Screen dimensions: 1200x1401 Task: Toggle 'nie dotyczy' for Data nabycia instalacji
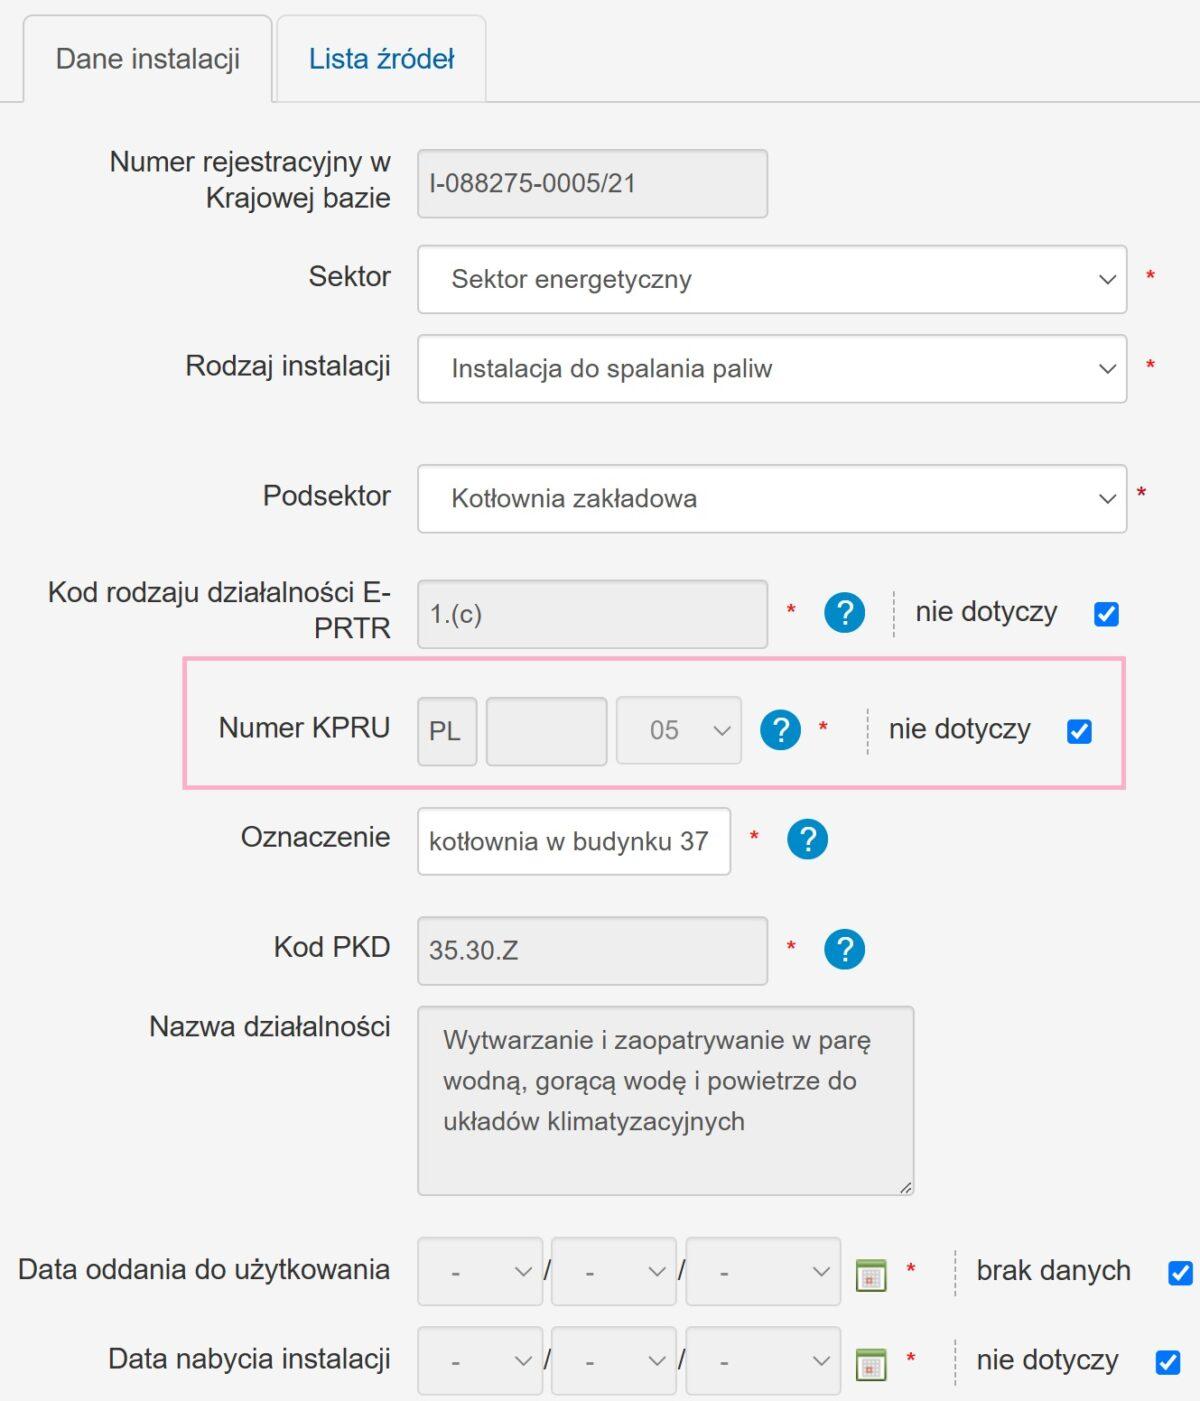1167,1362
